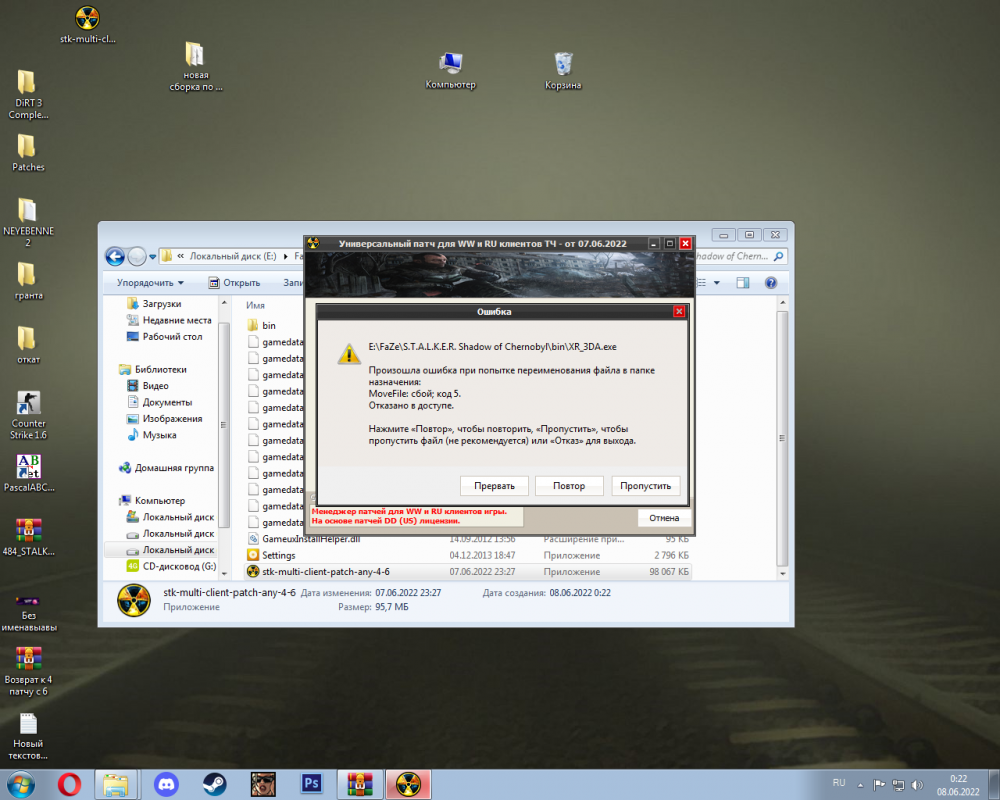1000x800 pixels.
Task: Toggle the preview pane icon in Explorer
Action: pos(742,282)
